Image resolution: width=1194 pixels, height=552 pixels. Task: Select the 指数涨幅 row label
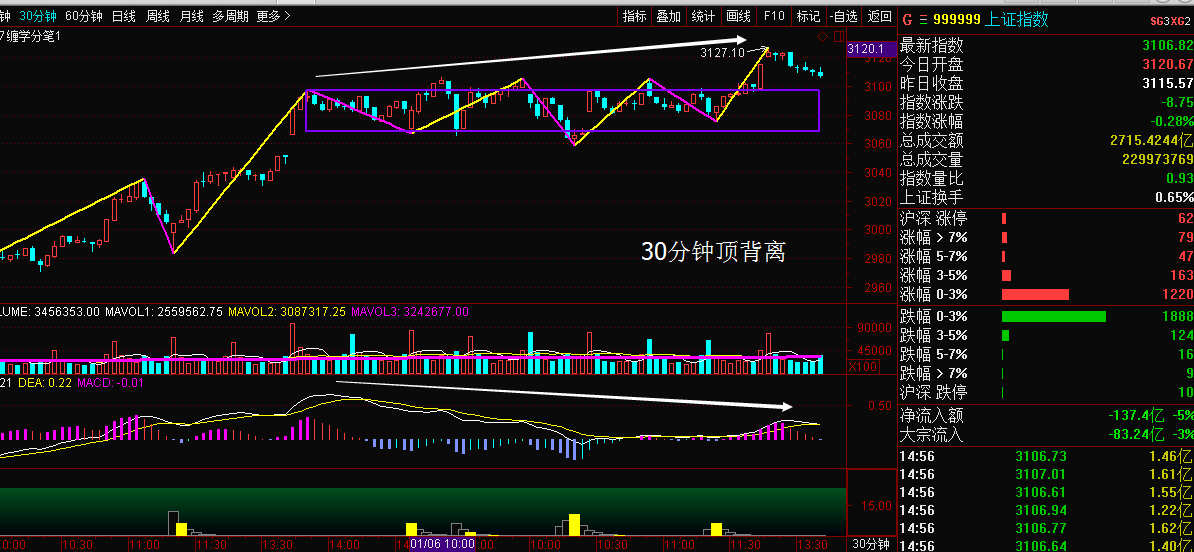[x=931, y=122]
